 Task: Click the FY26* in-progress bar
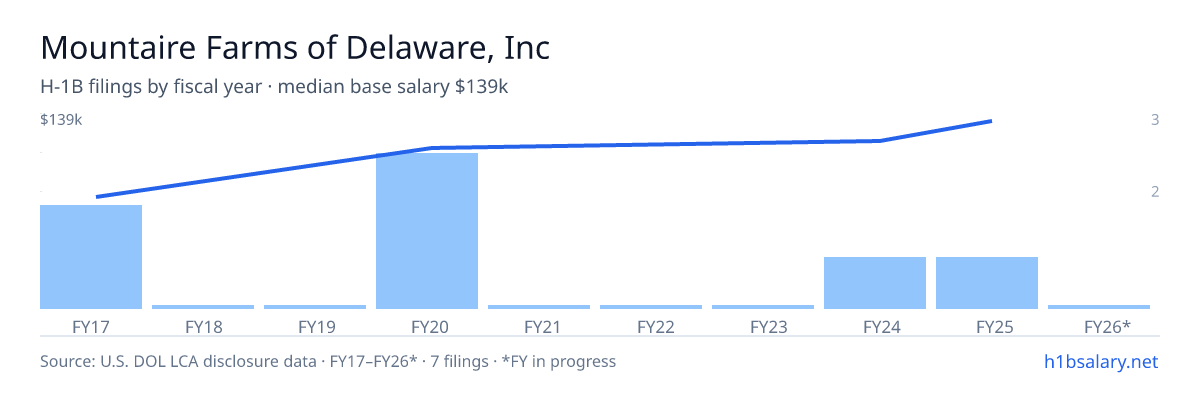[x=1099, y=307]
